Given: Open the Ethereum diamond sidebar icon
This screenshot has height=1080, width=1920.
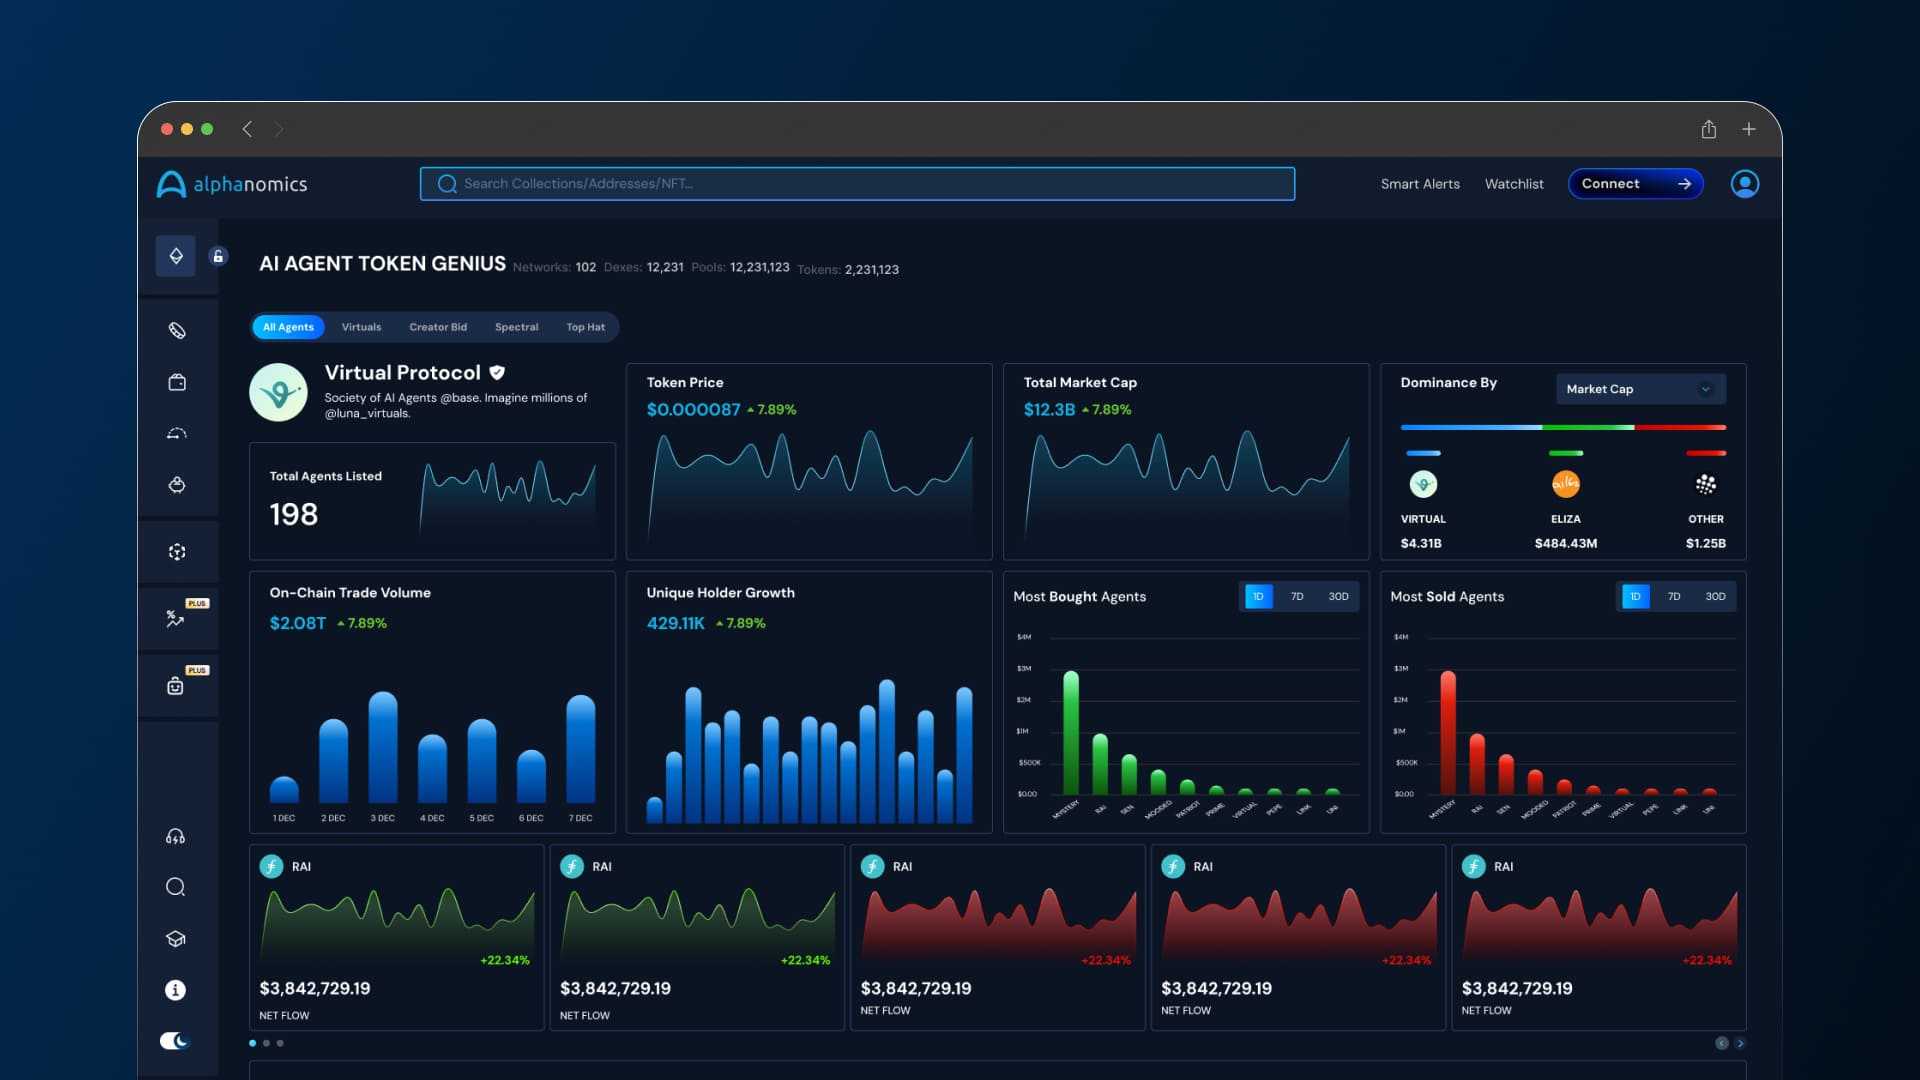Looking at the screenshot, I should point(176,256).
